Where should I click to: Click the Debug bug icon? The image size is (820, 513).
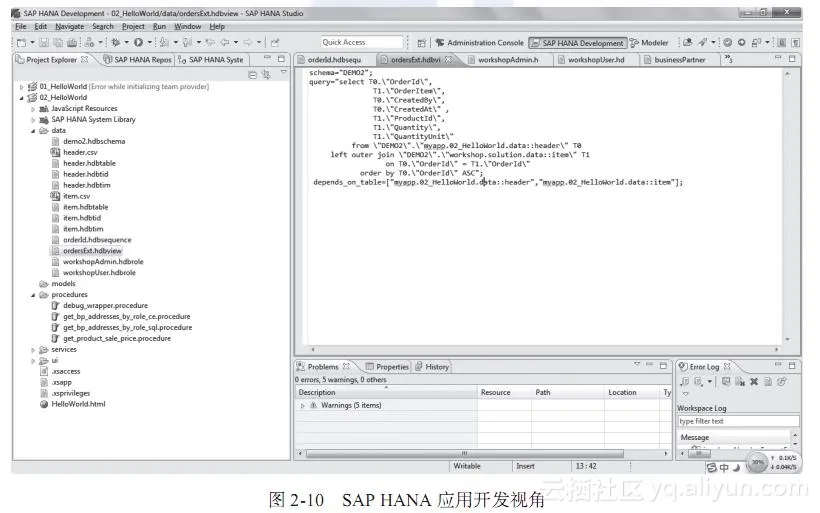116,43
